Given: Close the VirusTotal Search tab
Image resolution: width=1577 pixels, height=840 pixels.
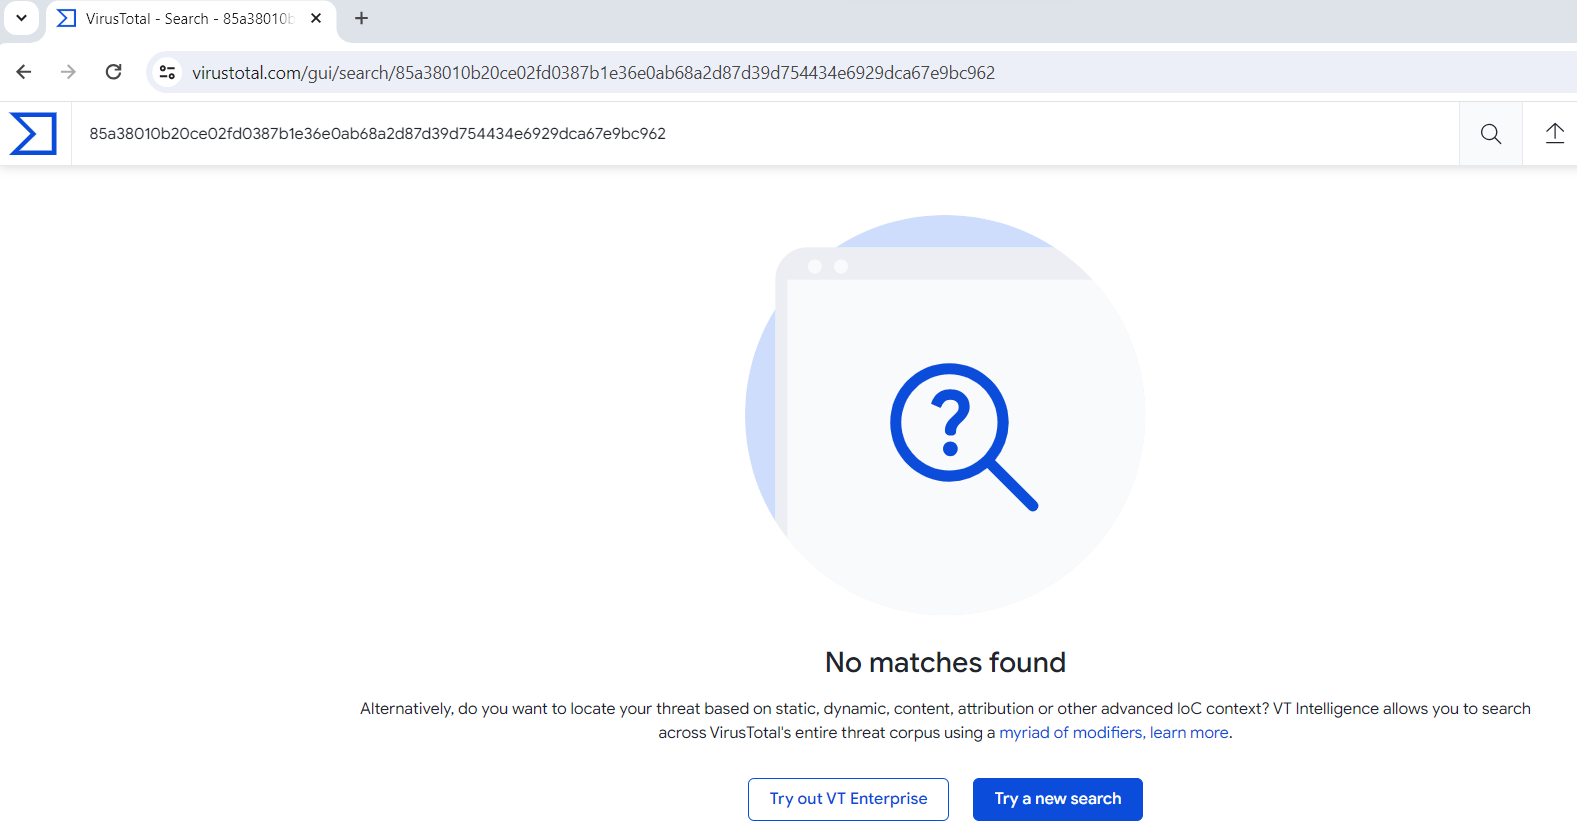Looking at the screenshot, I should [316, 18].
